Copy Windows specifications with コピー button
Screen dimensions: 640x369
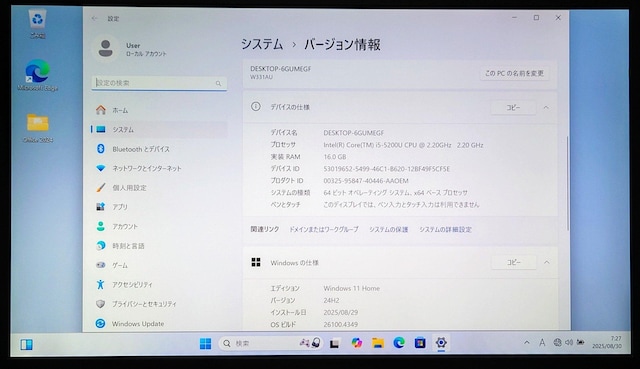tap(513, 262)
